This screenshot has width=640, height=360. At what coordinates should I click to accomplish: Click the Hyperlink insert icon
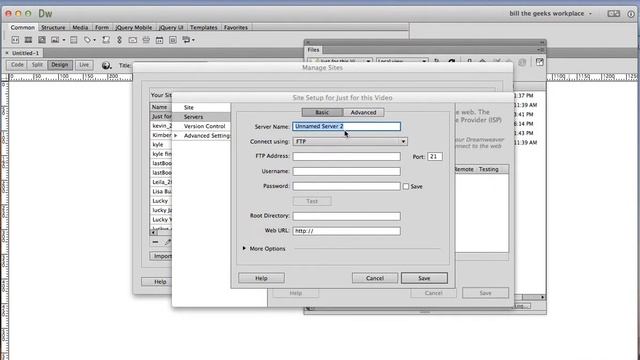(119, 40)
